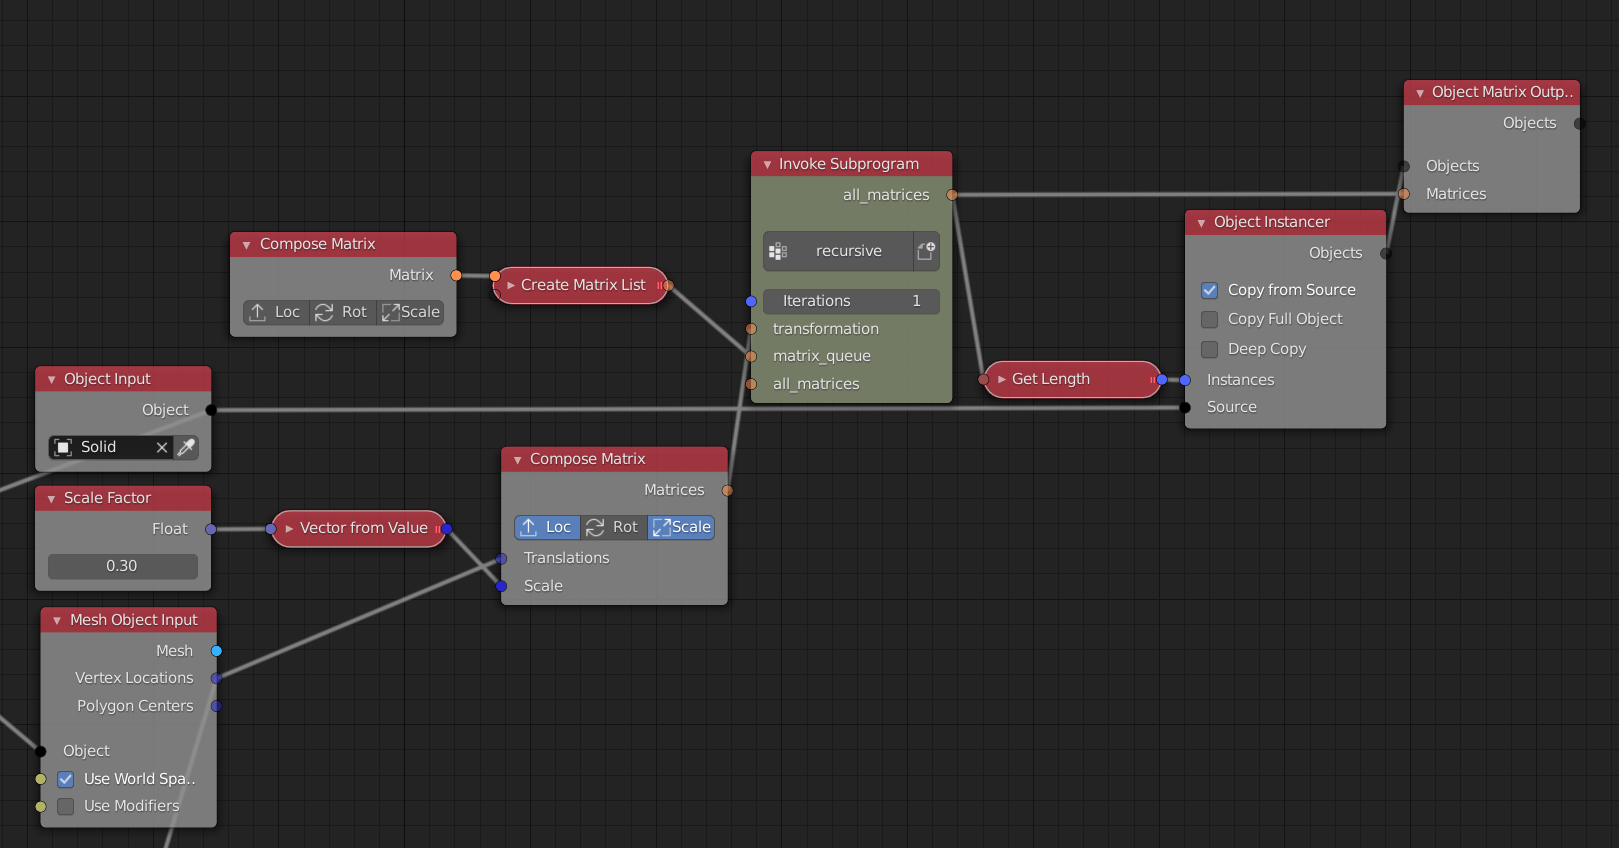Toggle Copy Full Object checkbox
Viewport: 1619px width, 848px height.
click(1210, 319)
